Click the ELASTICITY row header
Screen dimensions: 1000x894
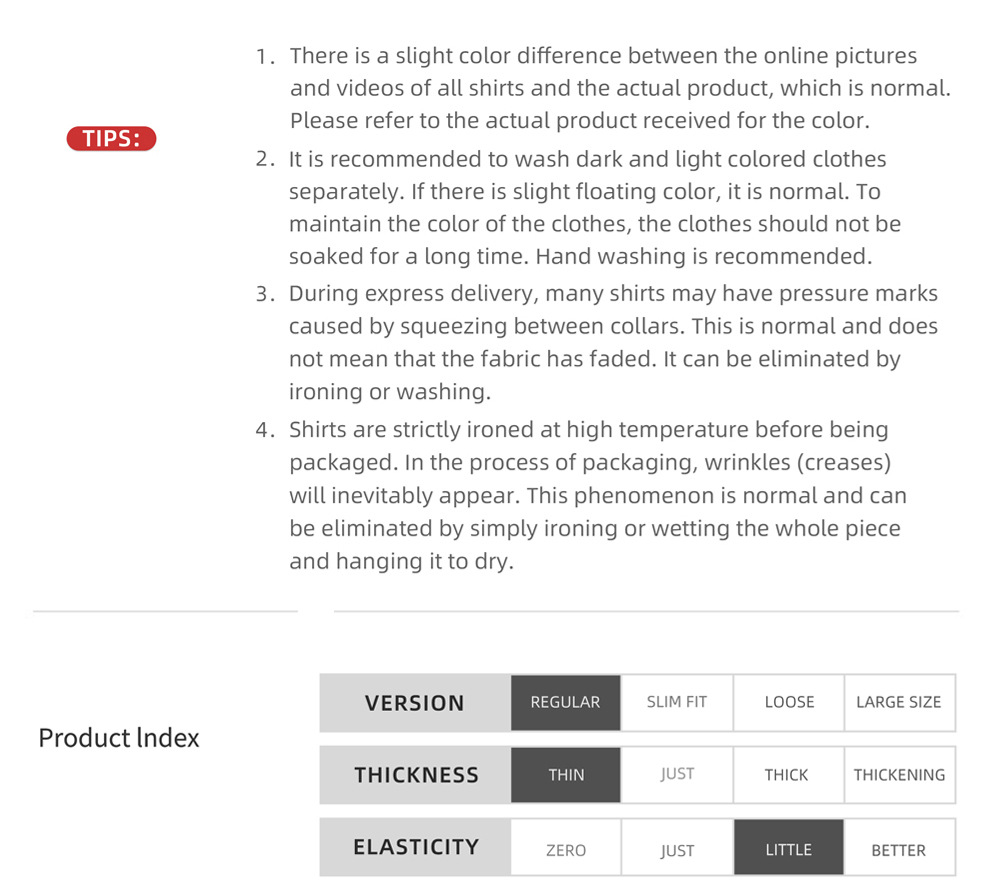click(x=415, y=847)
